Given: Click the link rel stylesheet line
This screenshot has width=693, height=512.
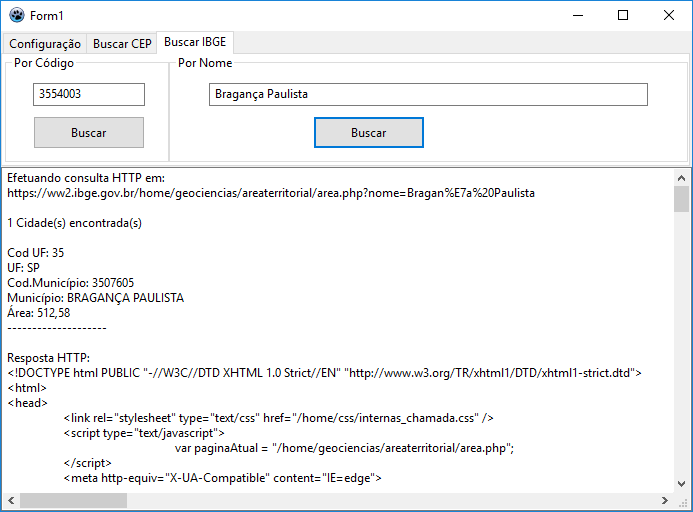Looking at the screenshot, I should [278, 418].
